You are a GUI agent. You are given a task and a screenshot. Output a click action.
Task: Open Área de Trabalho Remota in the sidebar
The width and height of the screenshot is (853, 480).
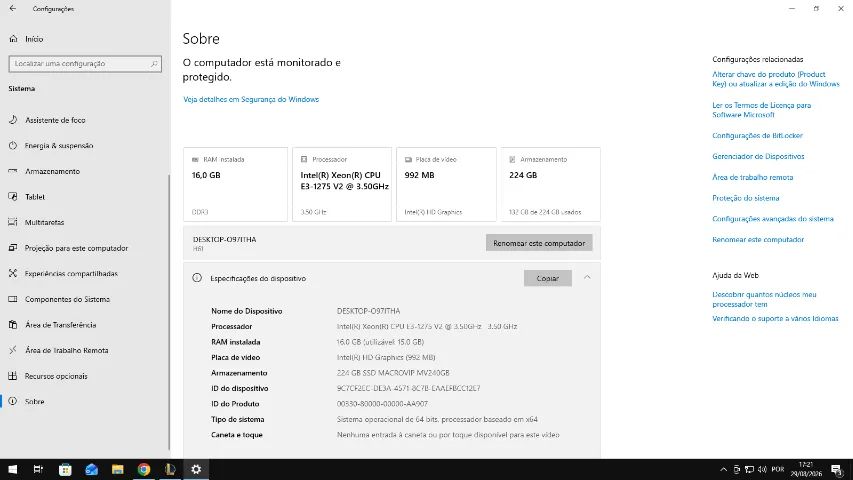66,350
